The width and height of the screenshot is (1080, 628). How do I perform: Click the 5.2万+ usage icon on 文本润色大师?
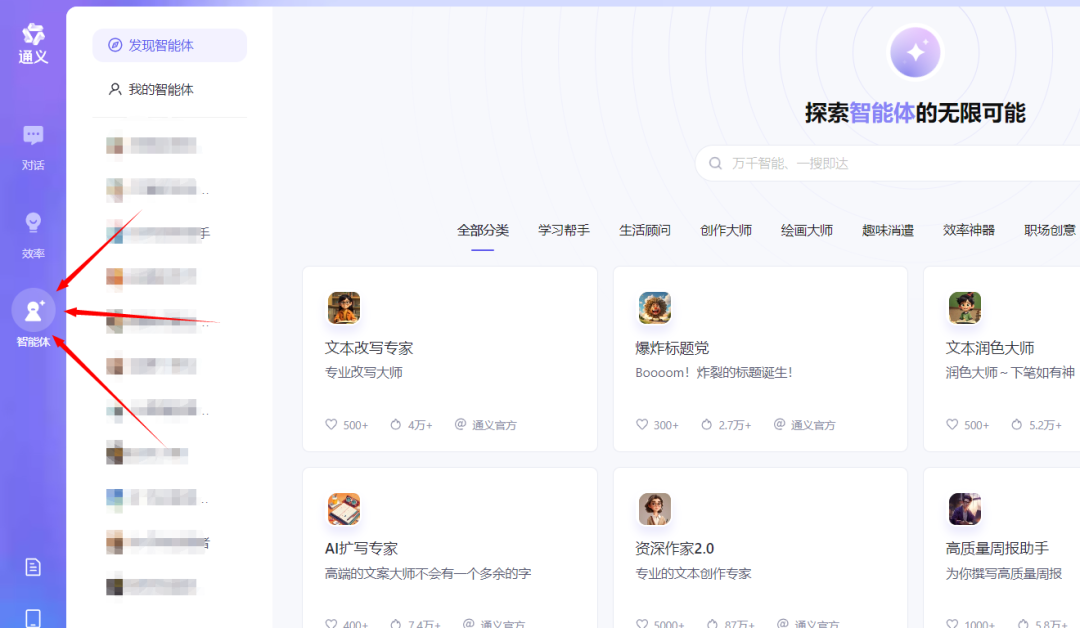coord(1017,424)
